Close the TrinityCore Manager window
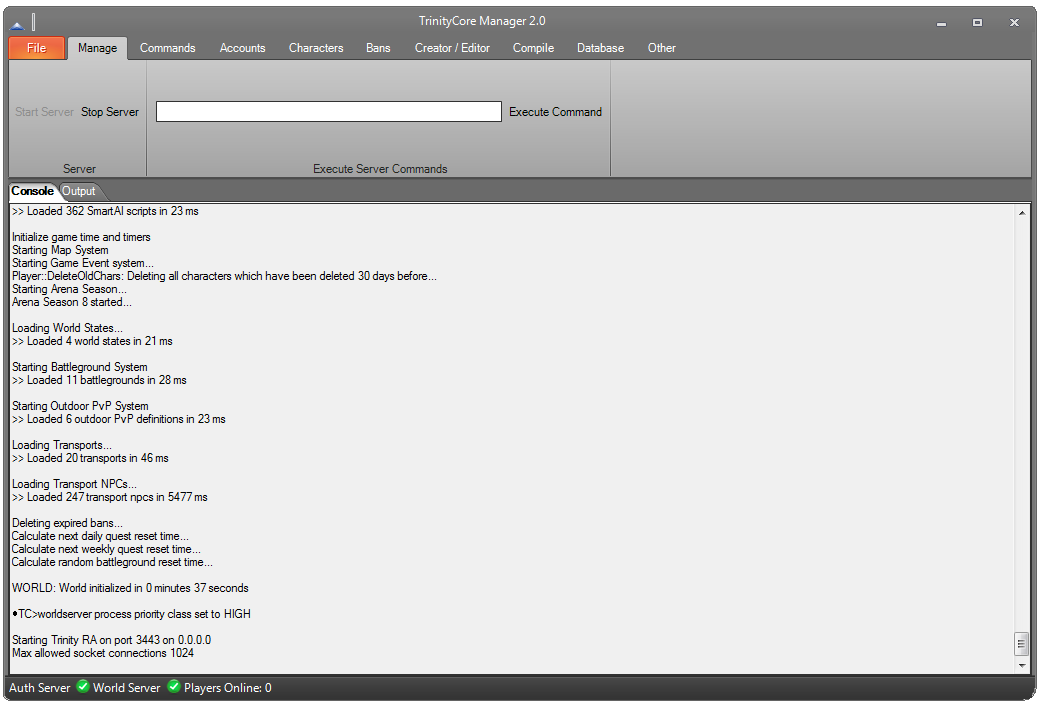The height and width of the screenshot is (702, 1037). pyautogui.click(x=1014, y=22)
